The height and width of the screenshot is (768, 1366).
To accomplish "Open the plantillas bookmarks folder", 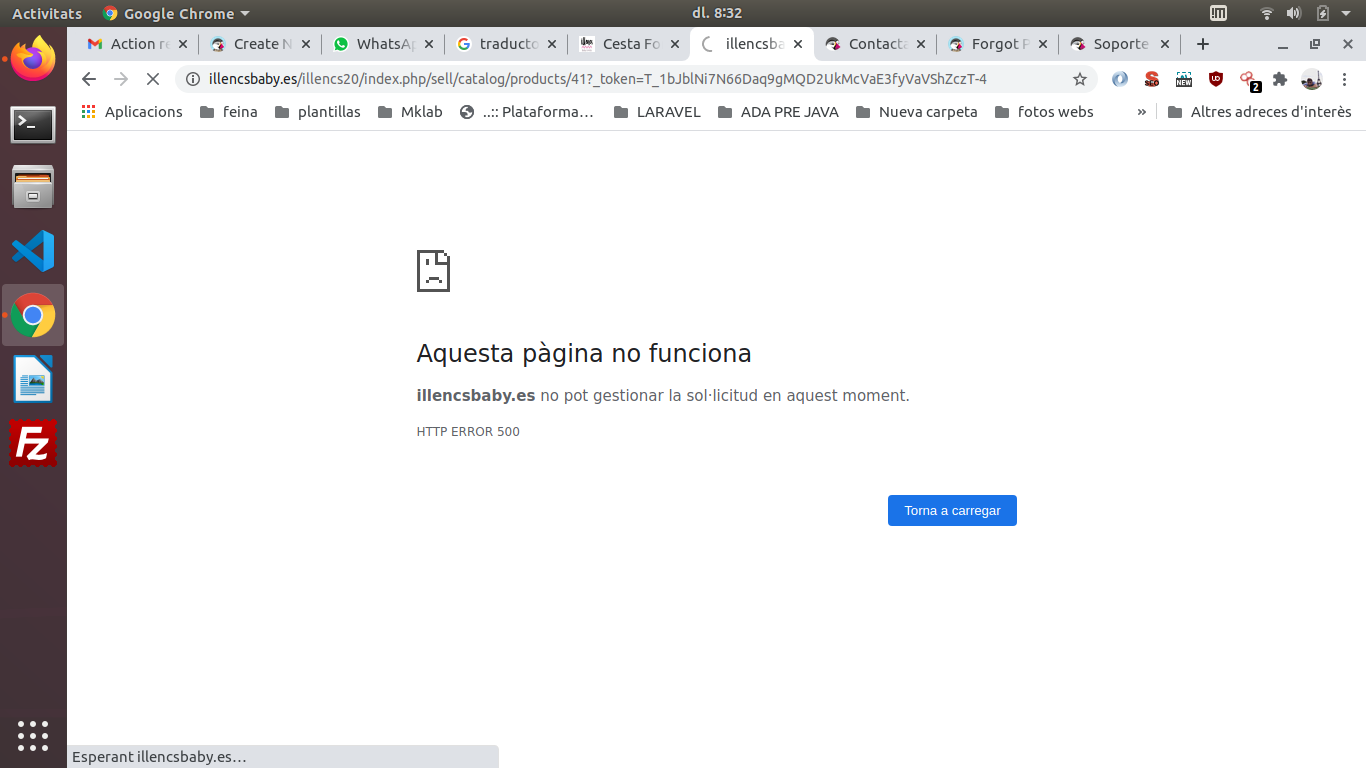I will [317, 112].
